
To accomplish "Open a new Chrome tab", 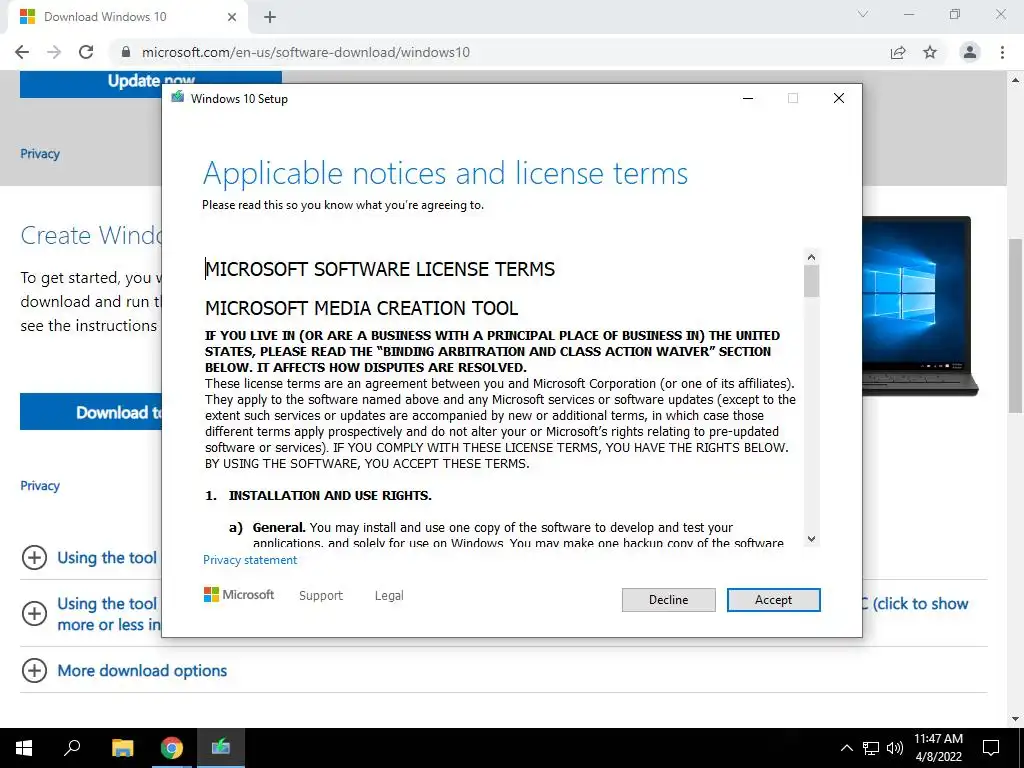I will point(270,17).
